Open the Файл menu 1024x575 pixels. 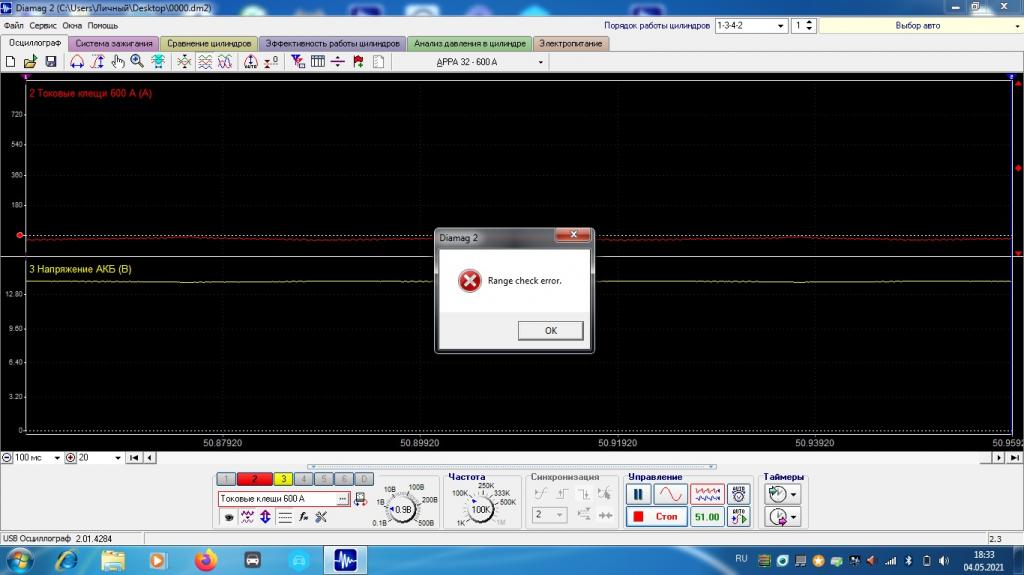point(14,25)
